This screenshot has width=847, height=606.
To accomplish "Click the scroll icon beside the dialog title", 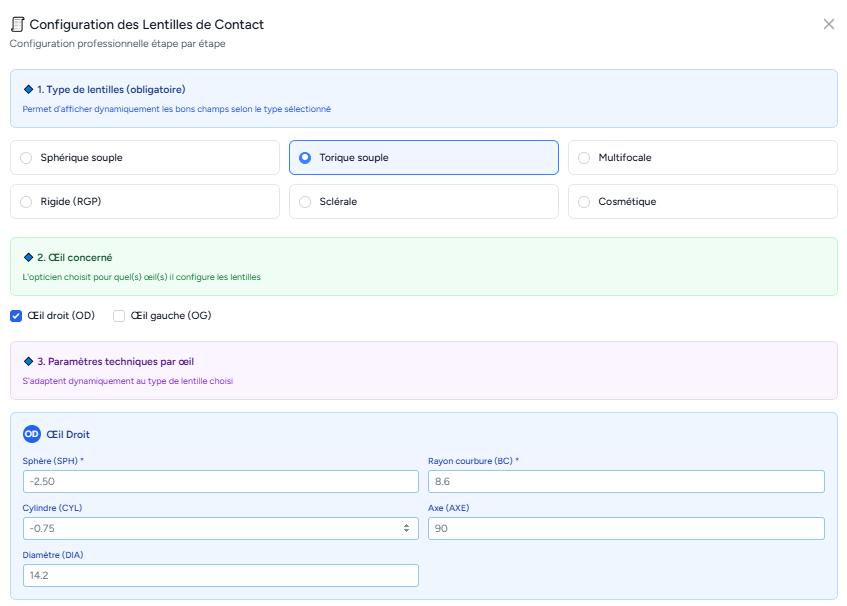I will [x=17, y=24].
